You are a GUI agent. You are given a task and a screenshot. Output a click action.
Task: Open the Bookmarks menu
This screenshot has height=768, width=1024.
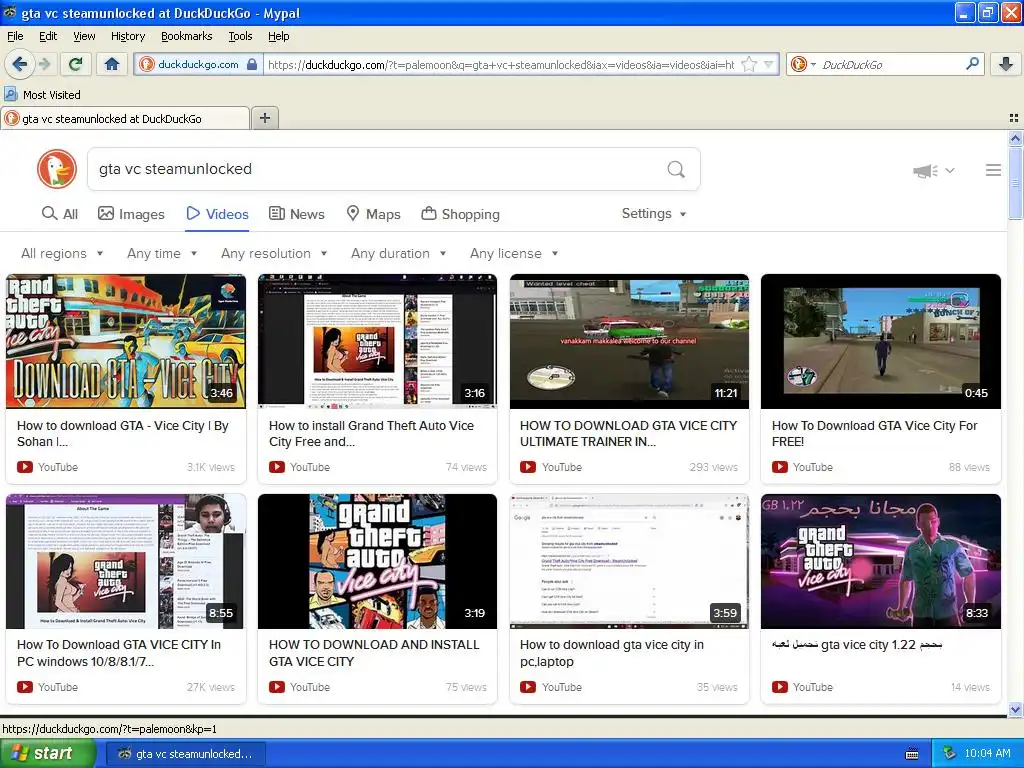[186, 36]
